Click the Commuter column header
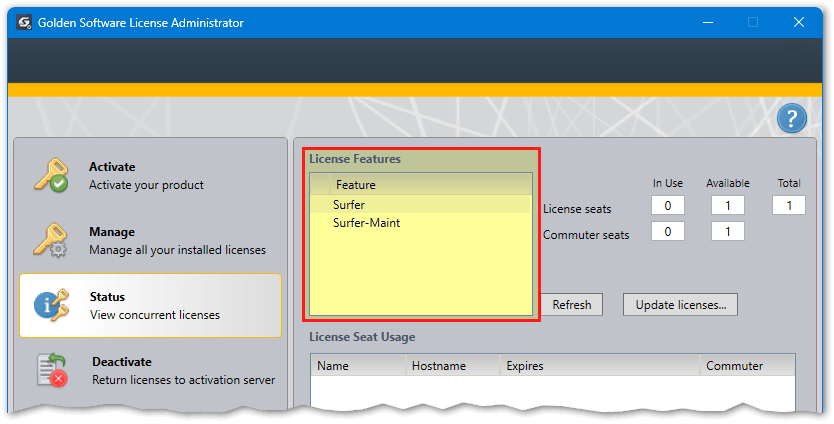The height and width of the screenshot is (424, 834). point(747,366)
